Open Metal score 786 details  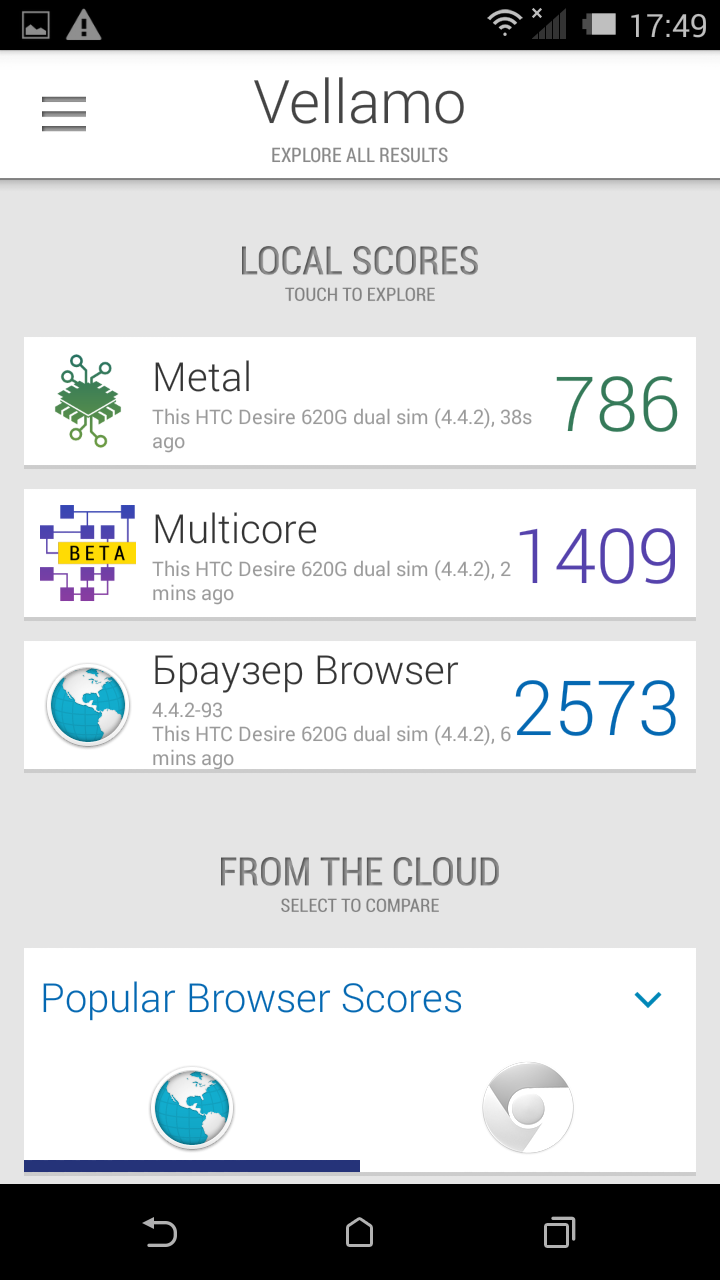coord(616,403)
